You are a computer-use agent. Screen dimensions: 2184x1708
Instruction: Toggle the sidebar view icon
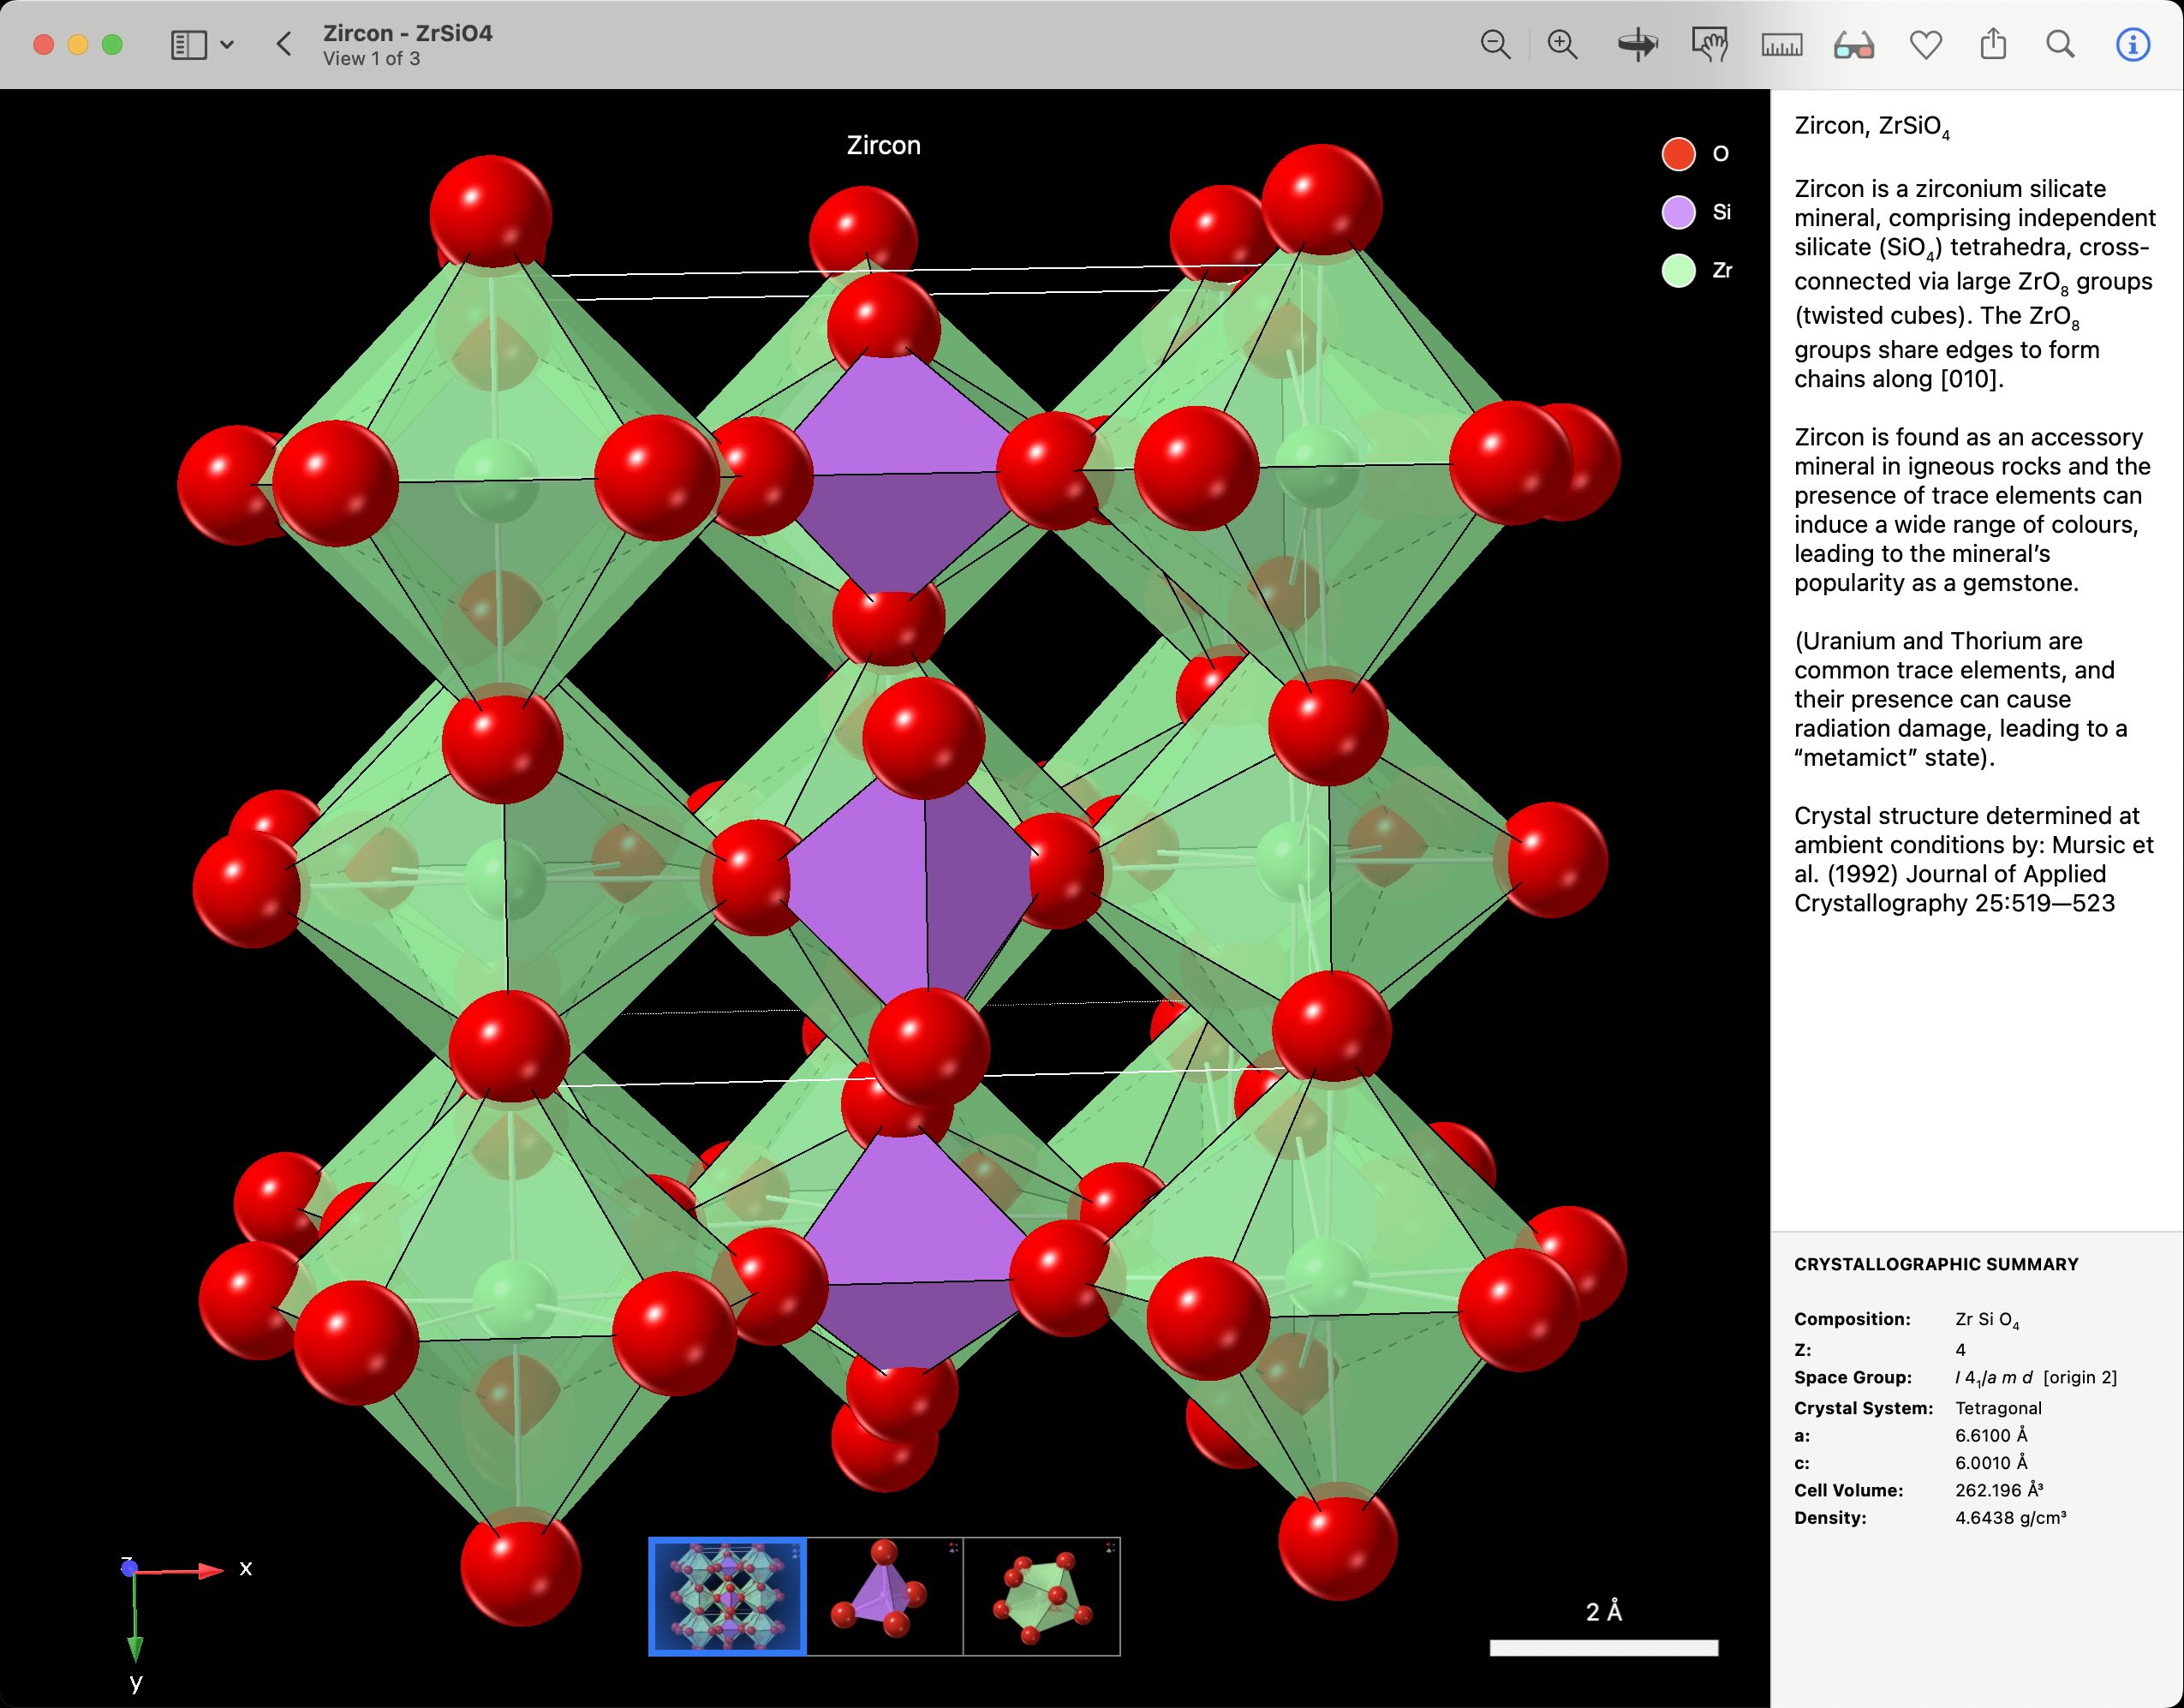pyautogui.click(x=190, y=45)
